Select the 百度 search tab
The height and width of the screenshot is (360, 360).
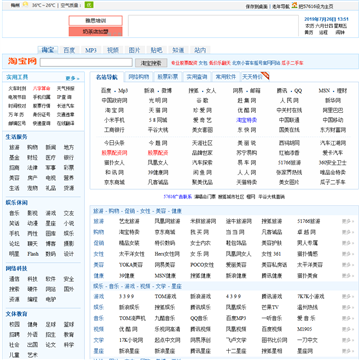coord(69,50)
